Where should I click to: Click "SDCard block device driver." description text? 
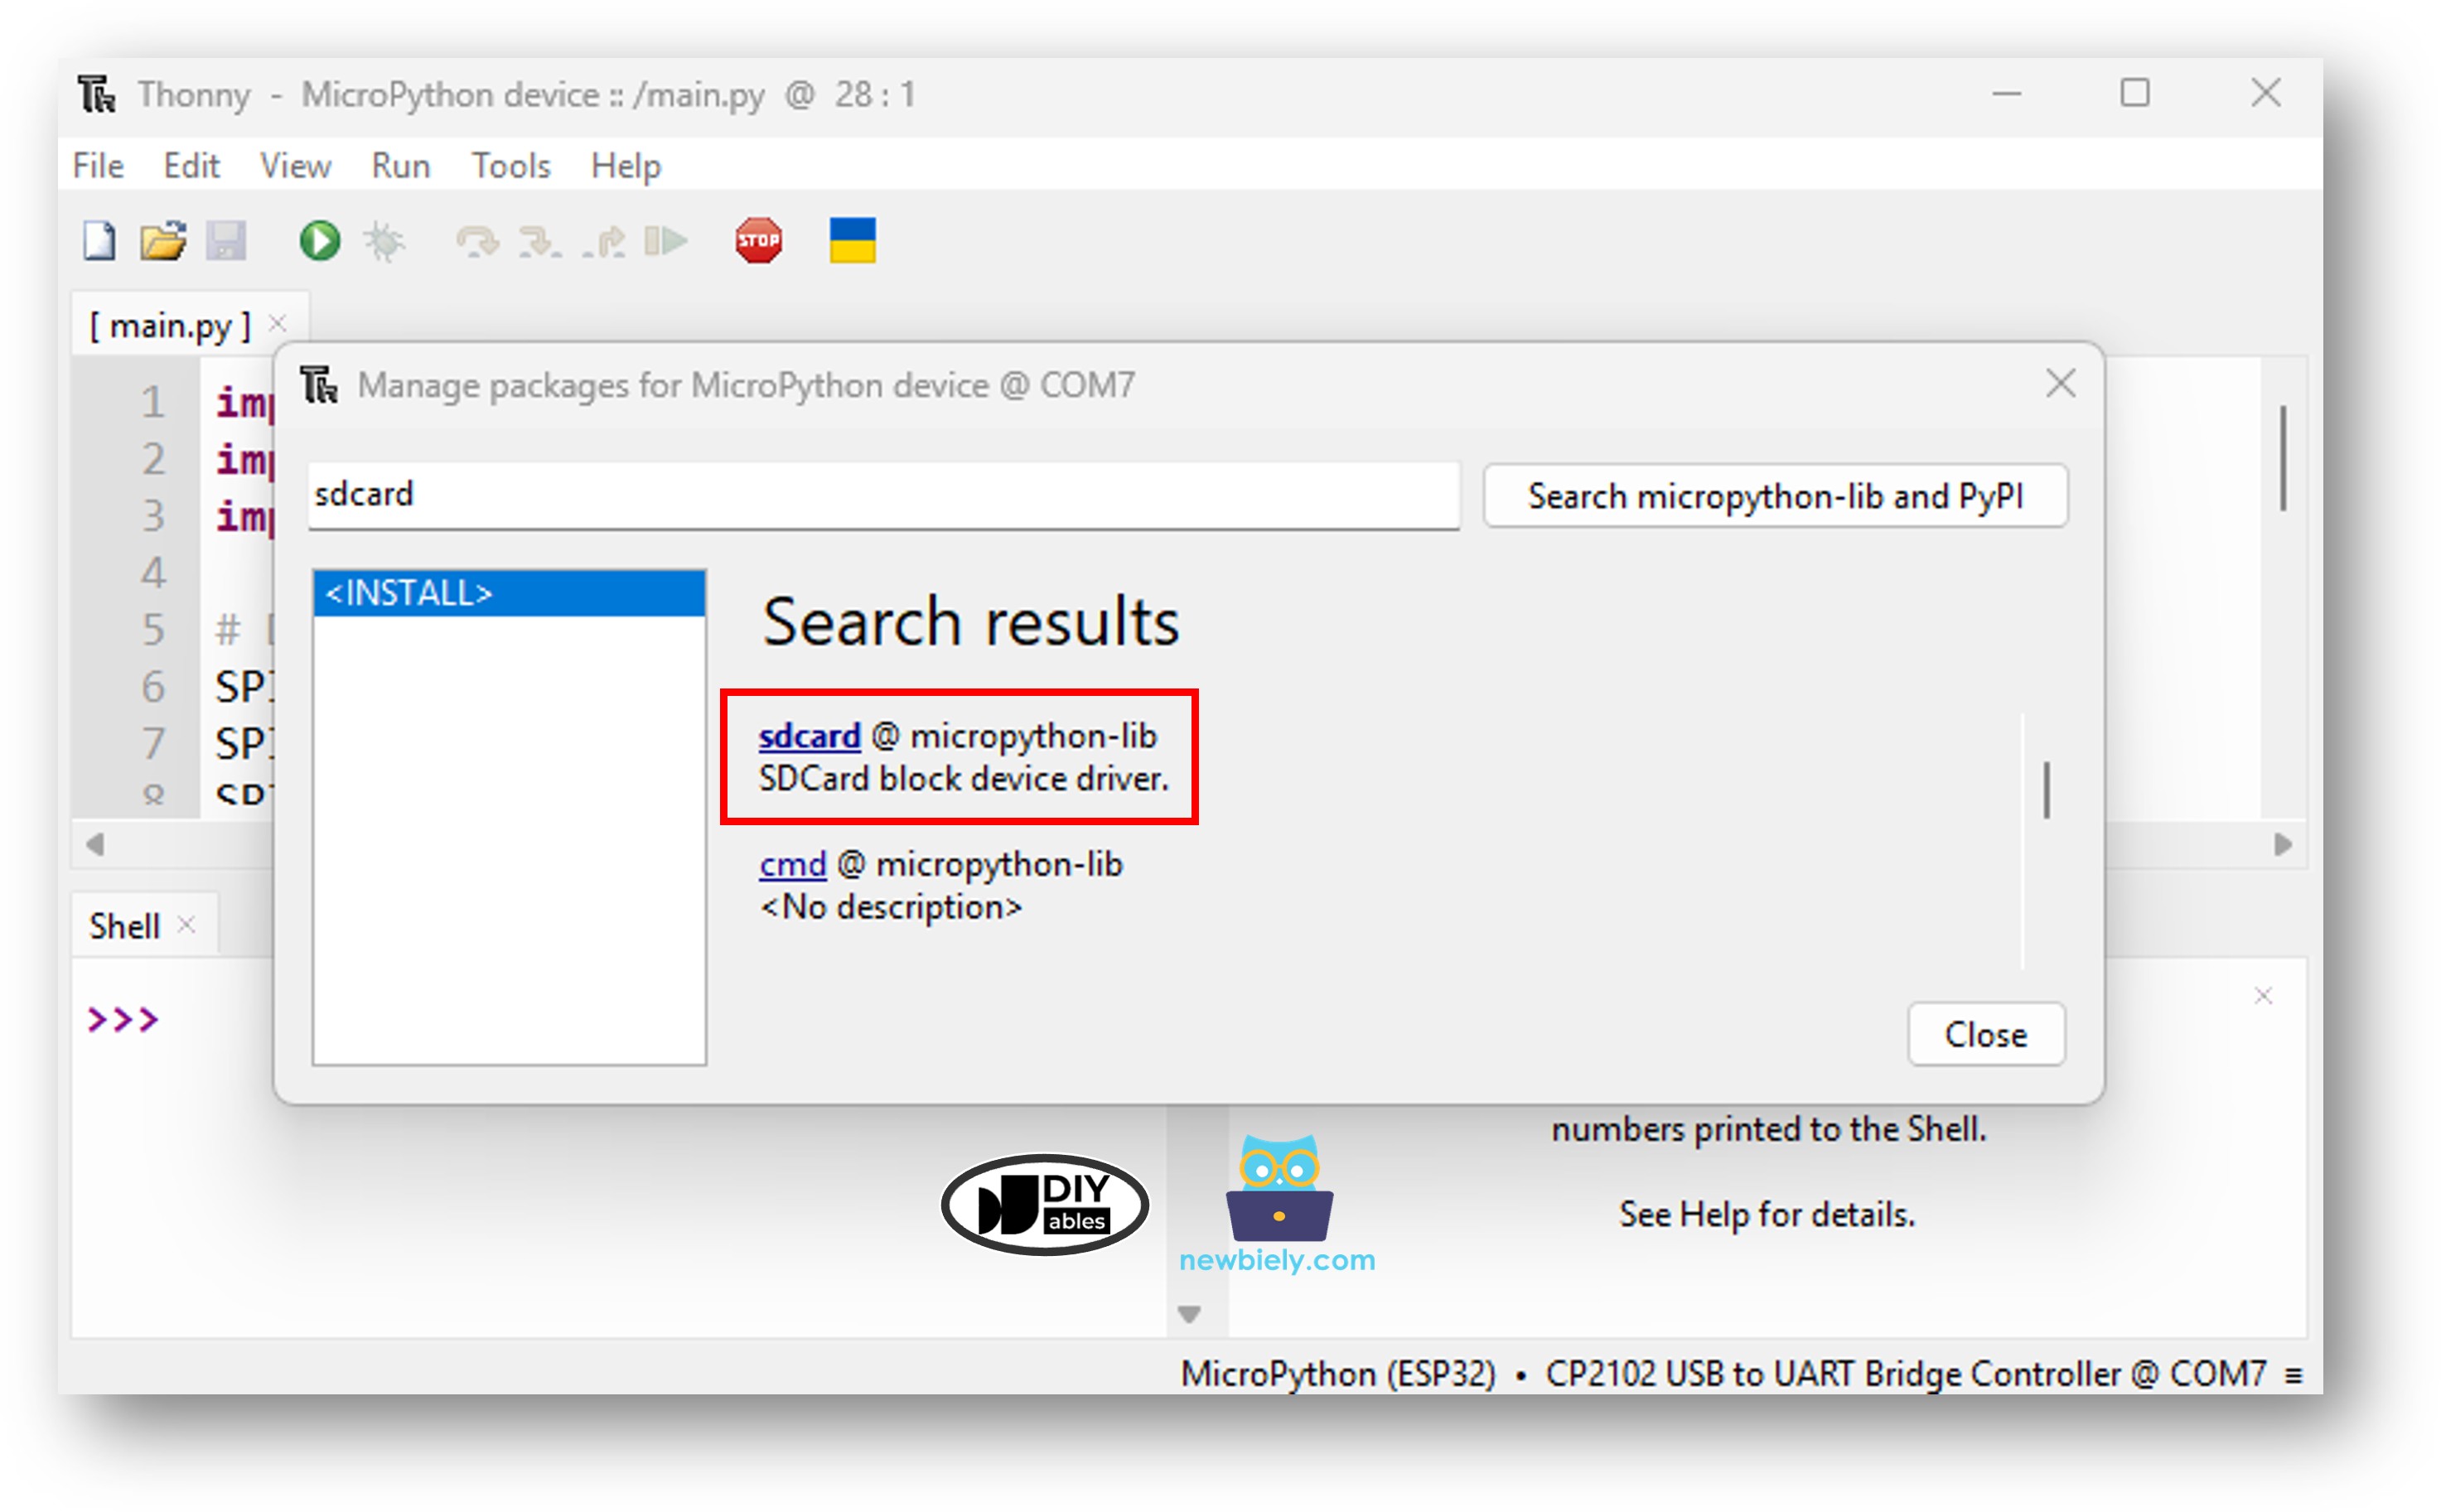[x=963, y=778]
